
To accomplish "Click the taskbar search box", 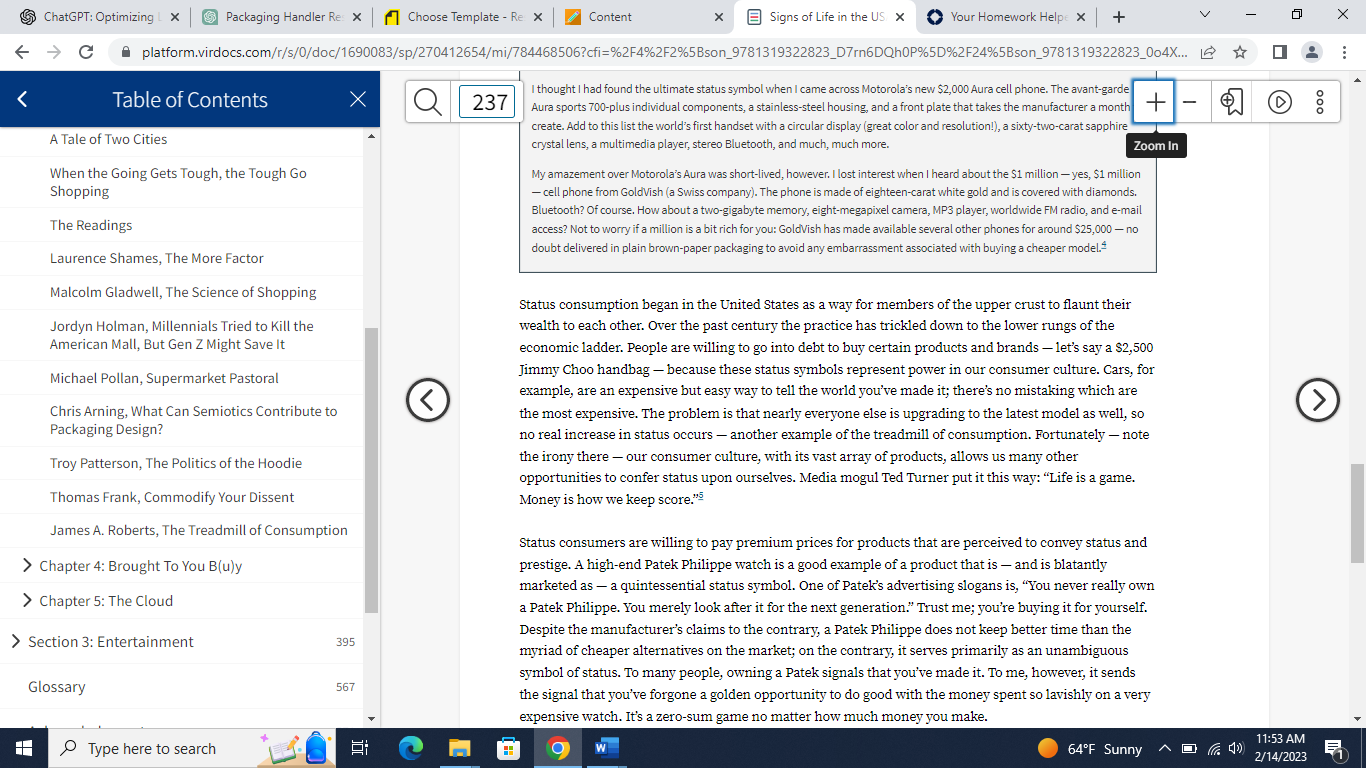I will tap(193, 748).
